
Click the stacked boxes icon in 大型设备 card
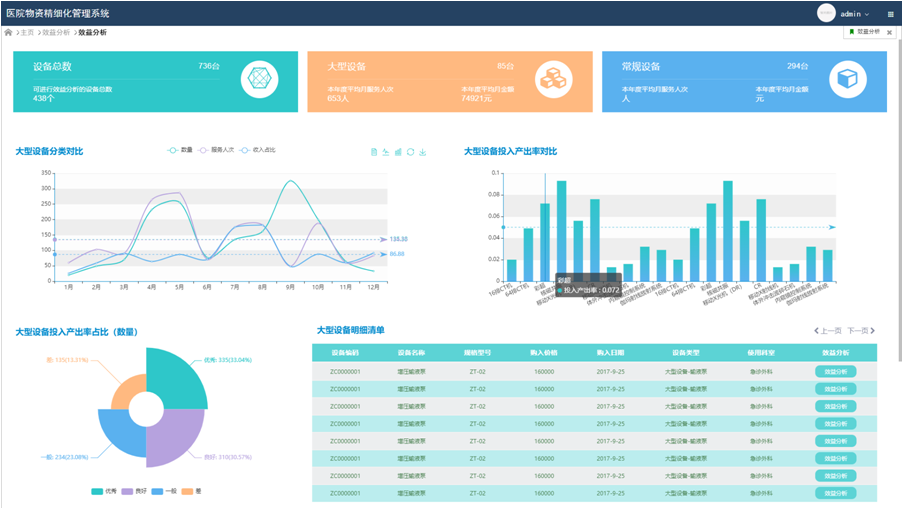click(554, 79)
